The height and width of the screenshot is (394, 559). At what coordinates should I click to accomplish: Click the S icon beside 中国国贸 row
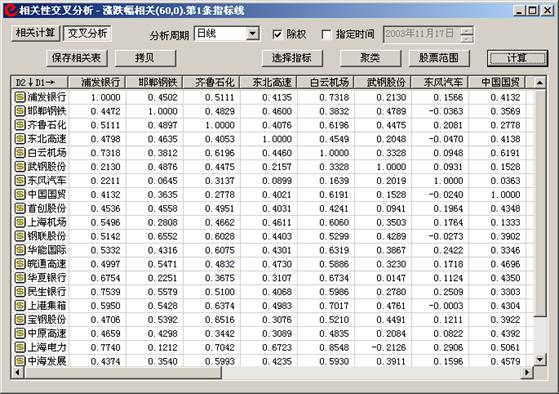pos(20,194)
